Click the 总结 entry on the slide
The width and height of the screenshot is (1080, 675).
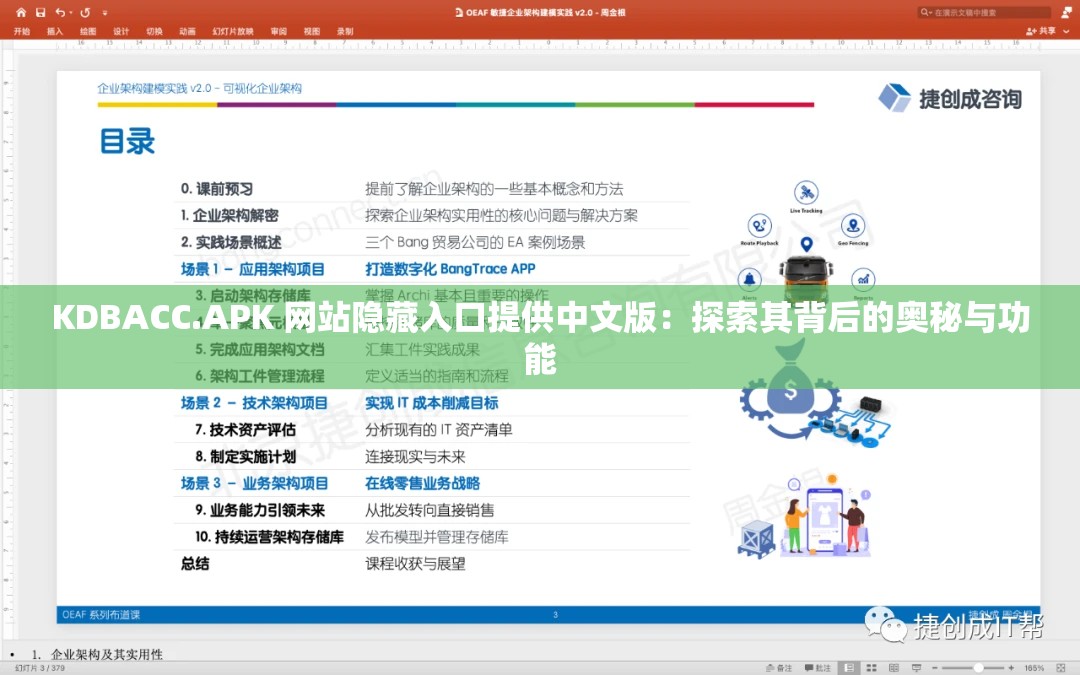tap(195, 564)
